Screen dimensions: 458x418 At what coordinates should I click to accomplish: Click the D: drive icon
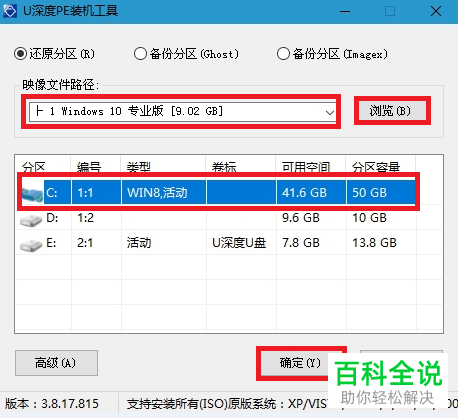click(31, 220)
